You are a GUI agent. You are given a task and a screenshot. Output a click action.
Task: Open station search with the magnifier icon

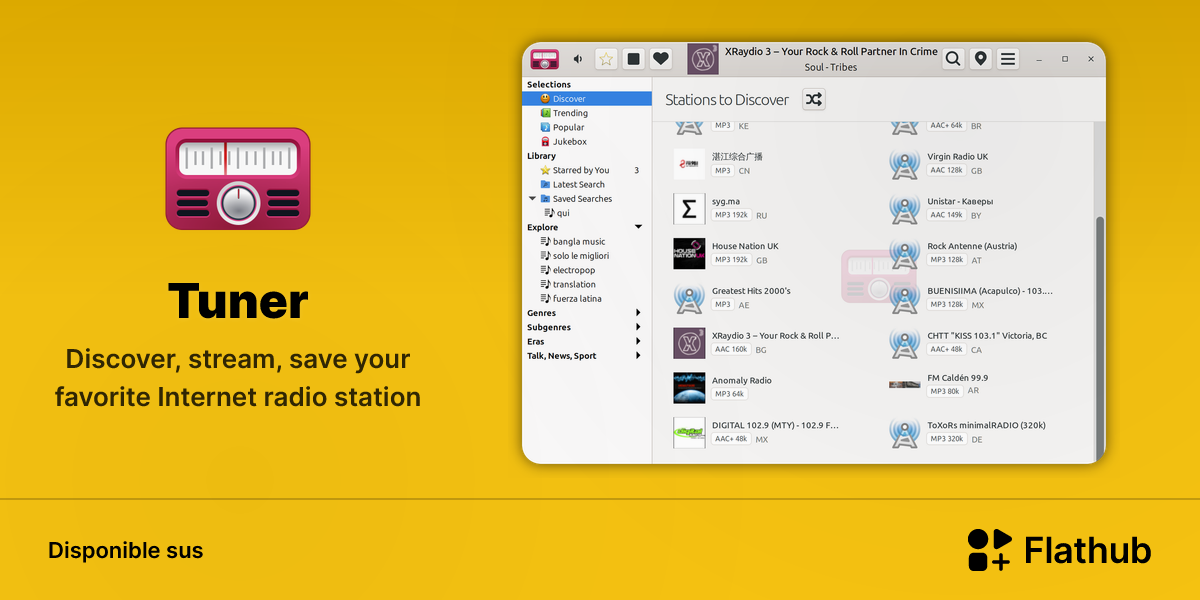click(x=954, y=59)
